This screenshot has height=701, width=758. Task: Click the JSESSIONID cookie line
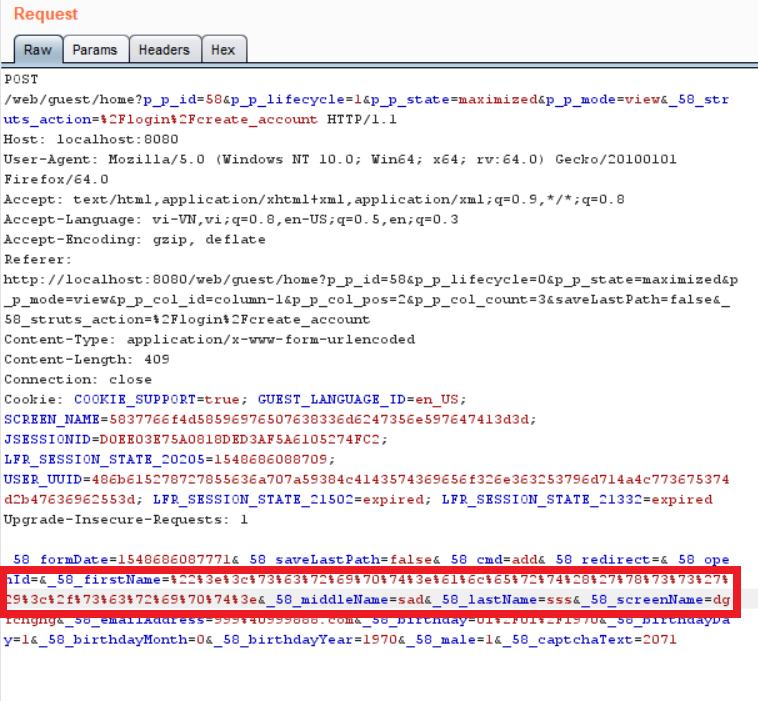(x=196, y=439)
